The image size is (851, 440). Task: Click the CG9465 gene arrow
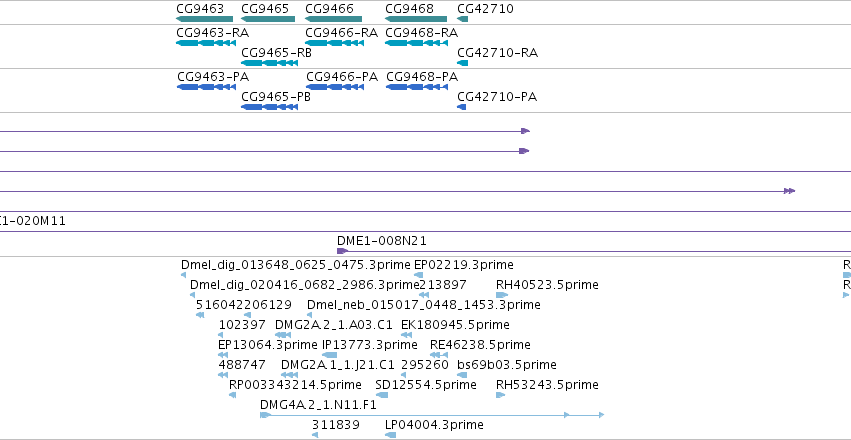point(268,19)
